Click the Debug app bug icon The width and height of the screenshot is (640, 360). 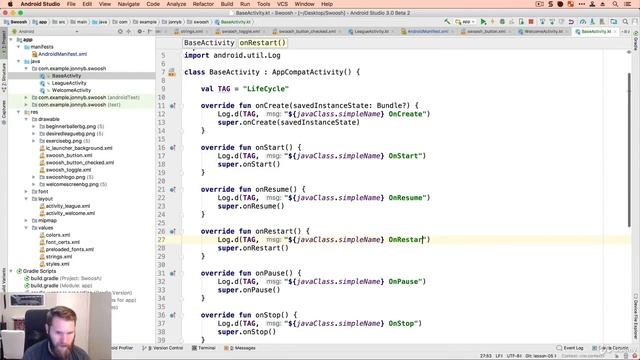tap(502, 22)
